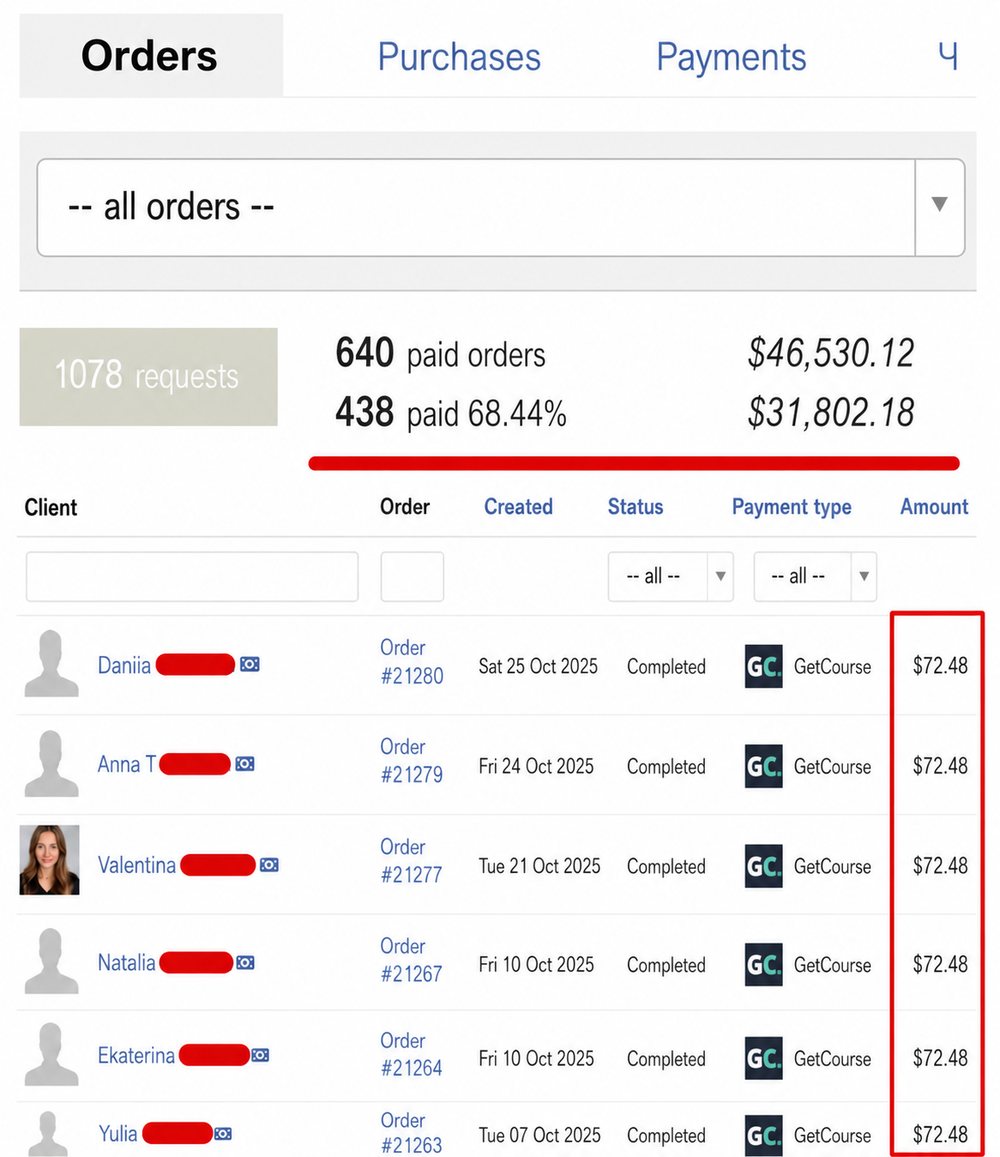Viewport: 1000px width, 1157px height.
Task: Open Natalia's client profile link
Action: click(126, 963)
